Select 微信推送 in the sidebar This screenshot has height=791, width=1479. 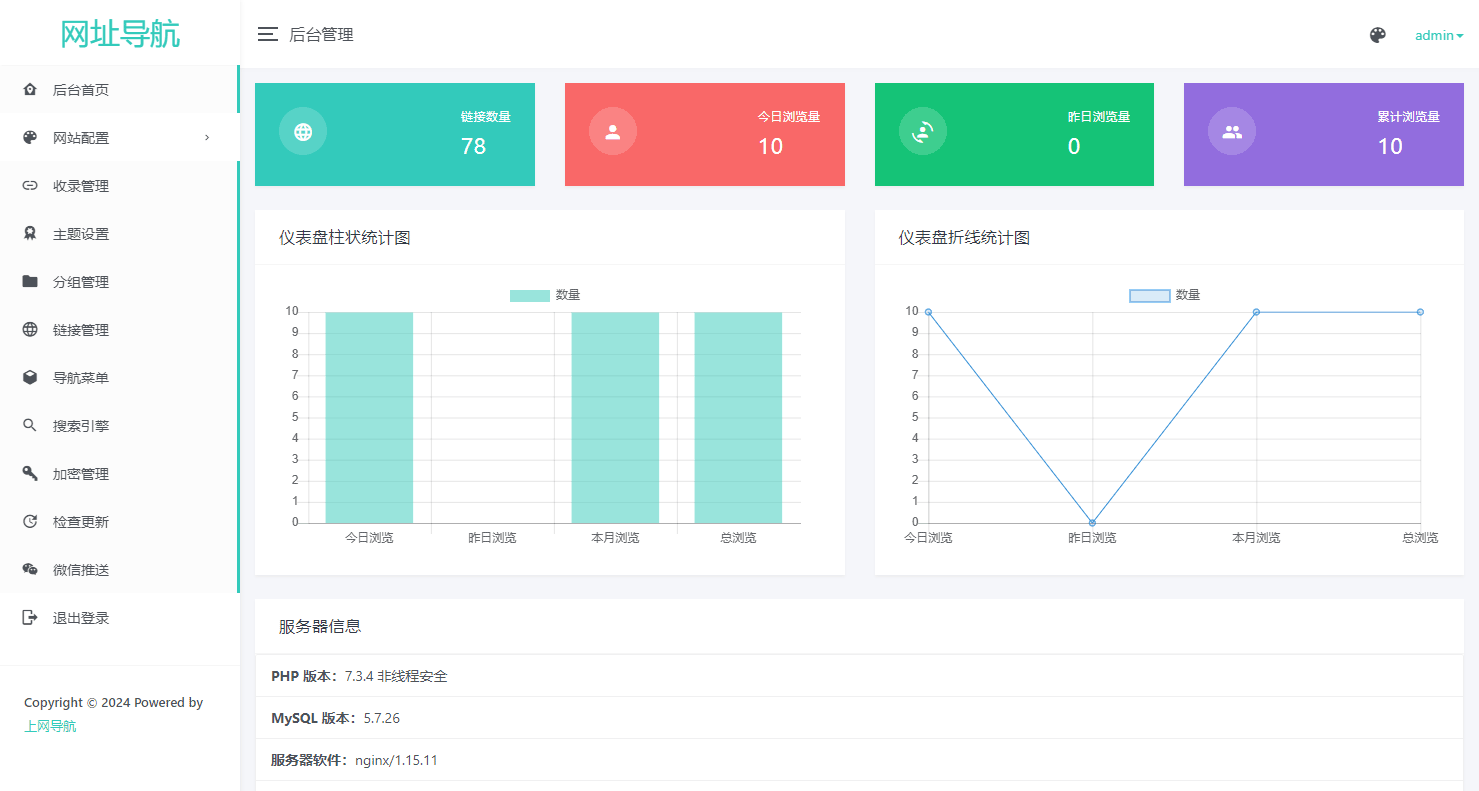119,570
